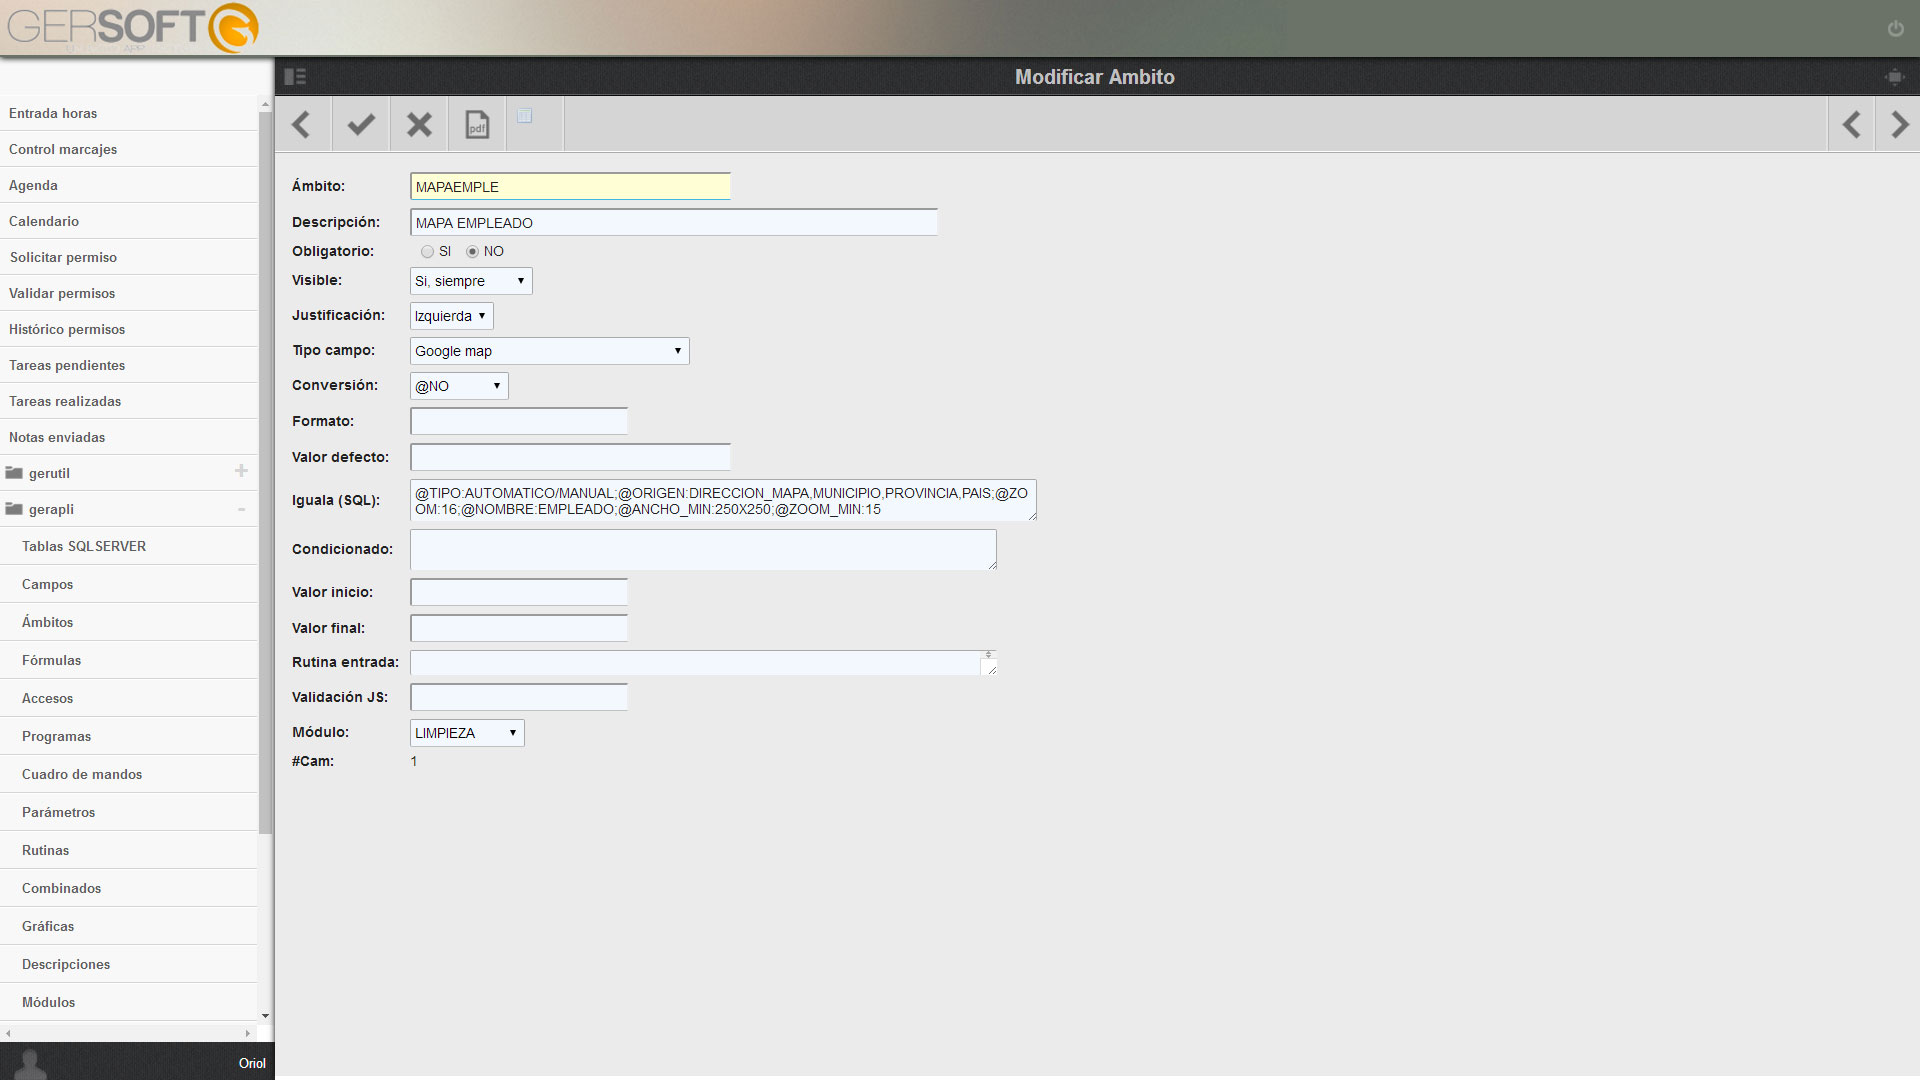
Task: Export record with the PDF icon
Action: [478, 125]
